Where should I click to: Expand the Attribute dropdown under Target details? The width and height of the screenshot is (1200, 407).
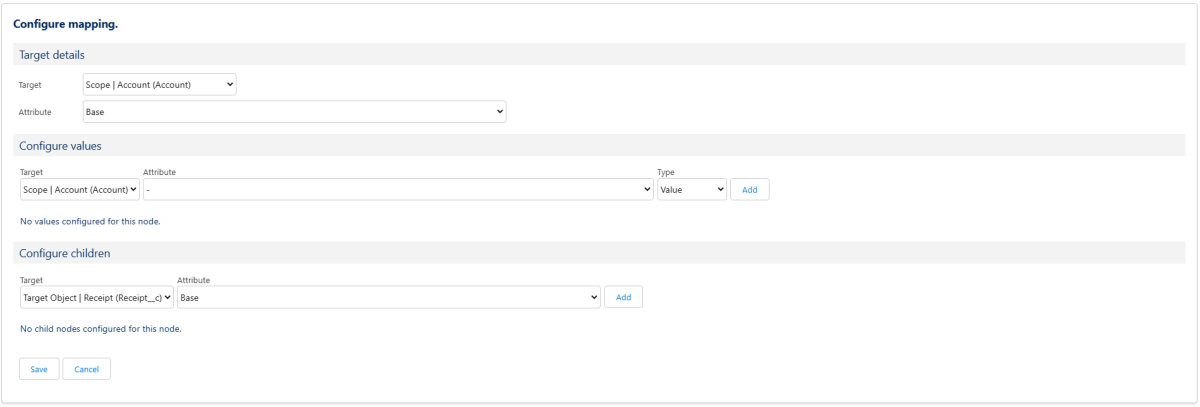(x=295, y=112)
